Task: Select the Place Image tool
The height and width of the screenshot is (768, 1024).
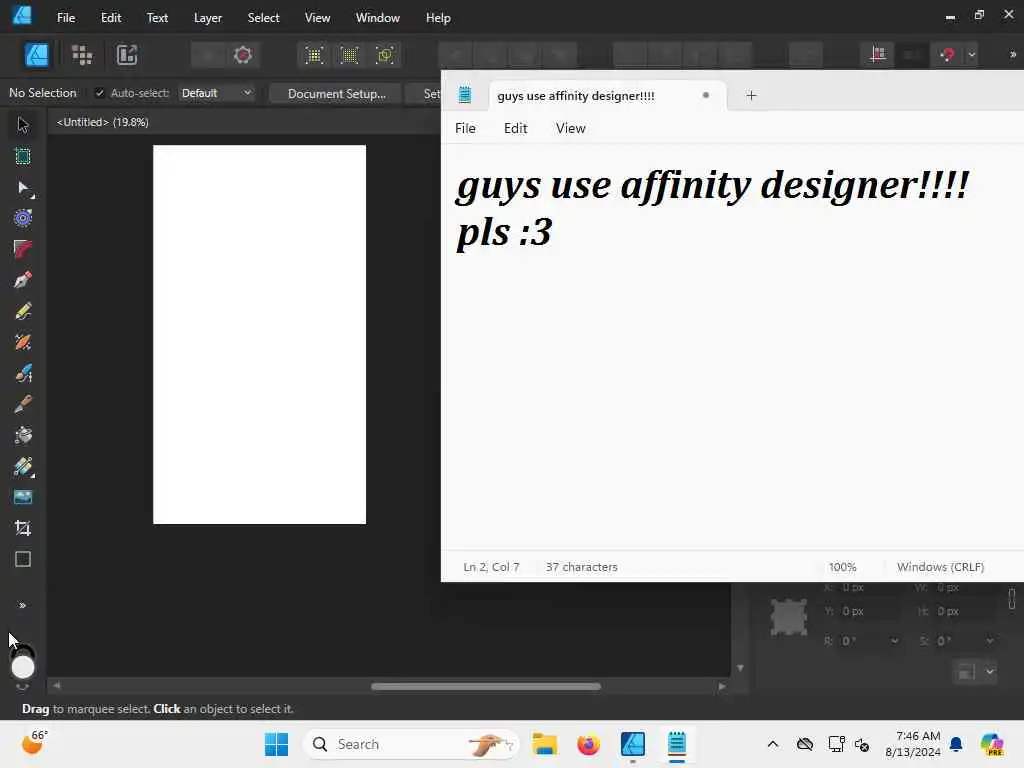Action: 23,497
